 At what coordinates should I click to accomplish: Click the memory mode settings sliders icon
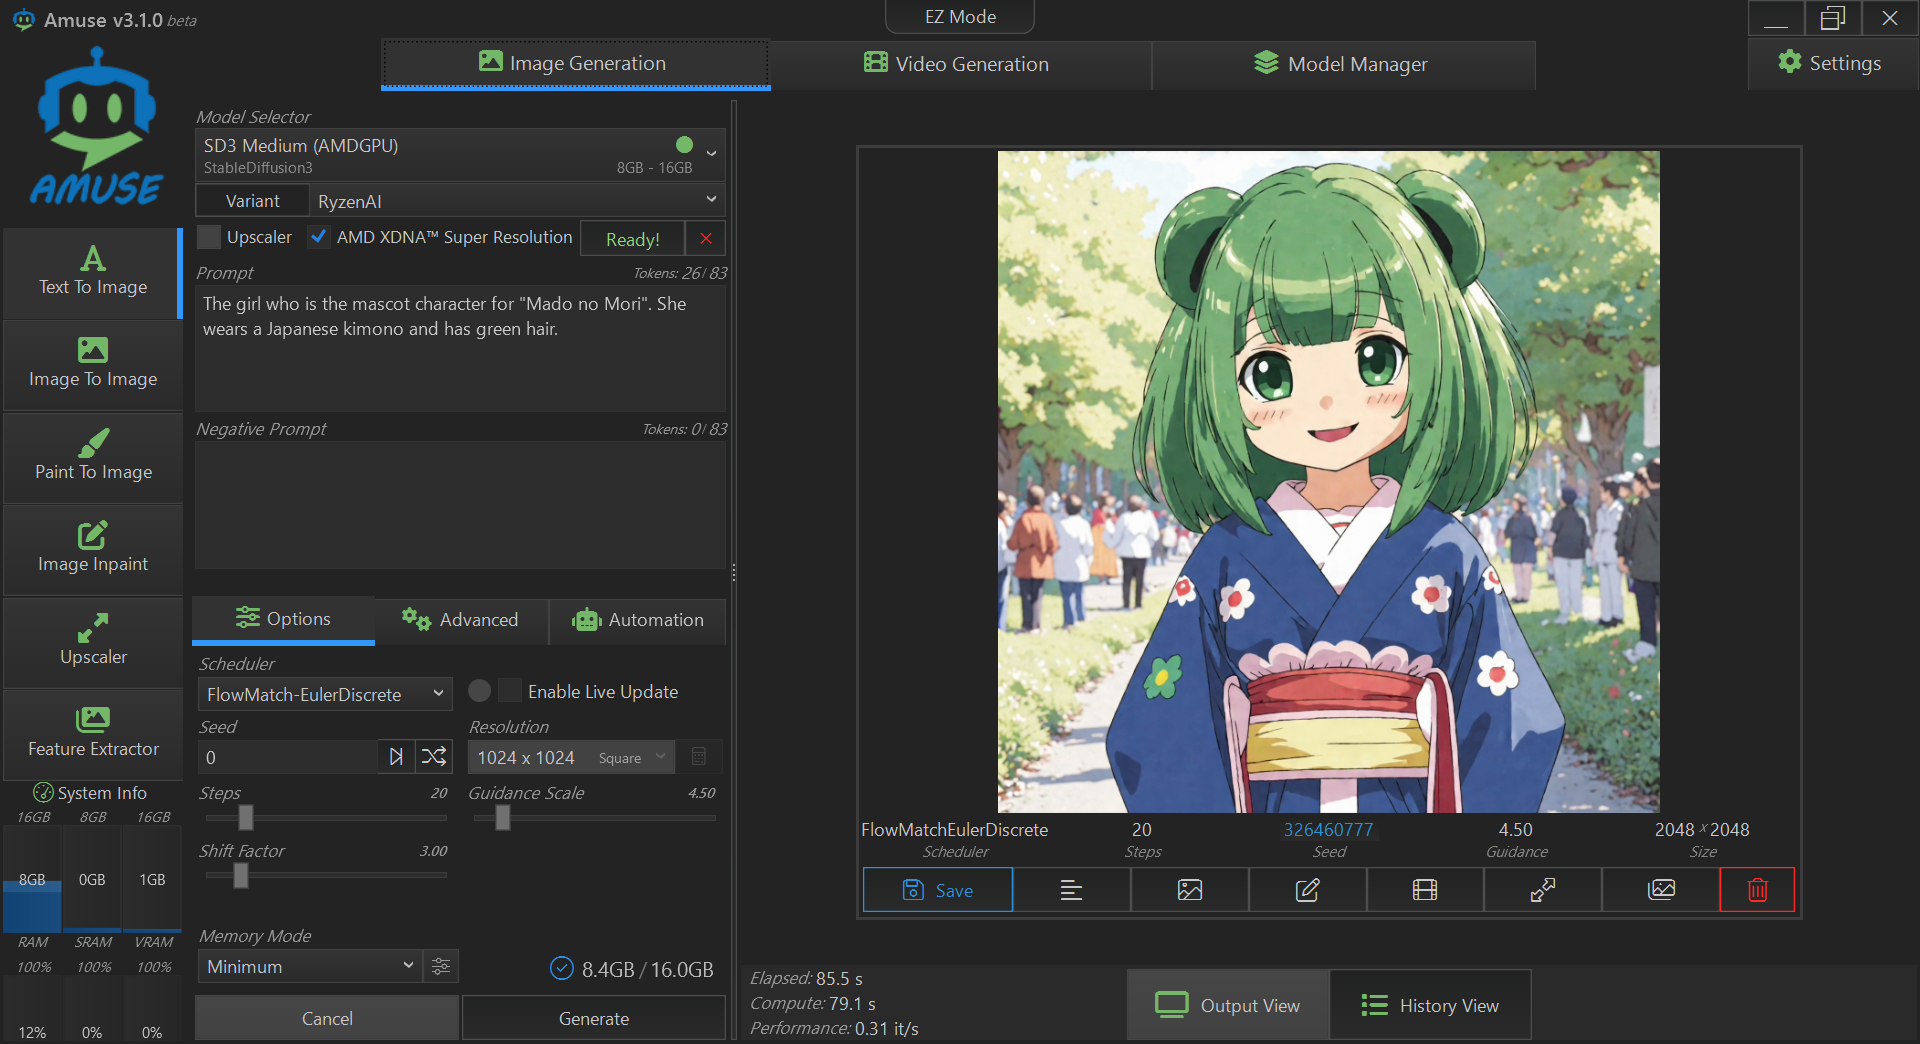(x=441, y=966)
